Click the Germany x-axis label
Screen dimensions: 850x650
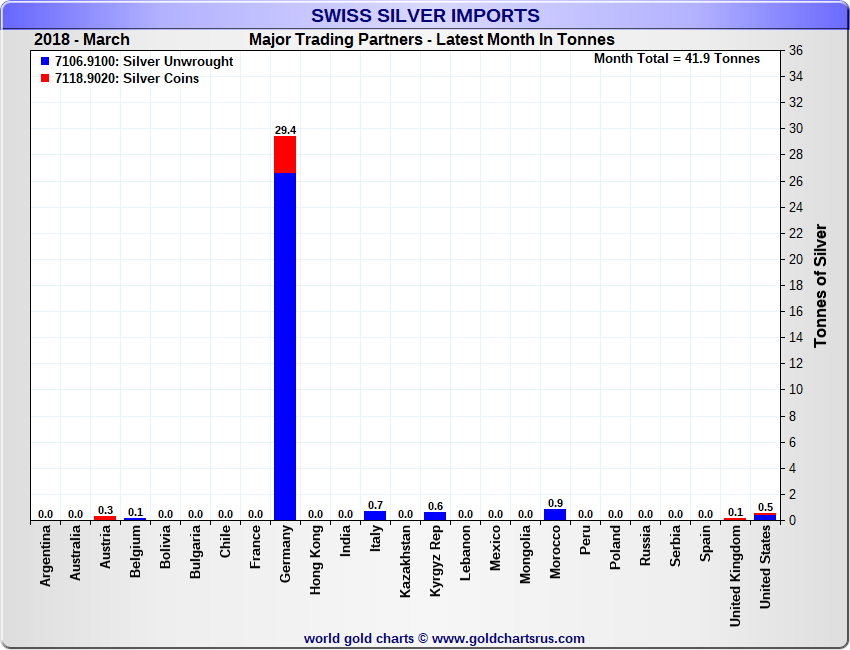286,556
